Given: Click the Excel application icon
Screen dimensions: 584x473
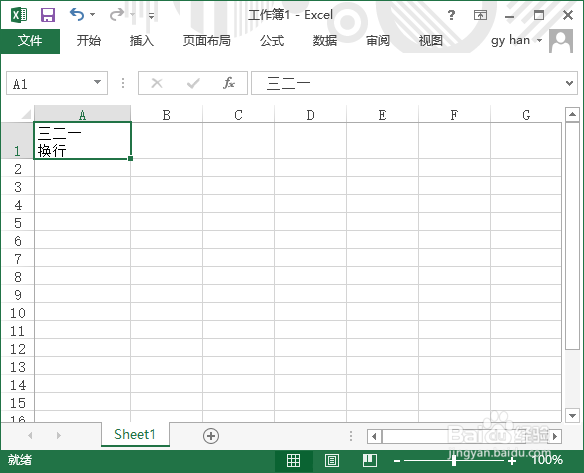Looking at the screenshot, I should [19, 15].
